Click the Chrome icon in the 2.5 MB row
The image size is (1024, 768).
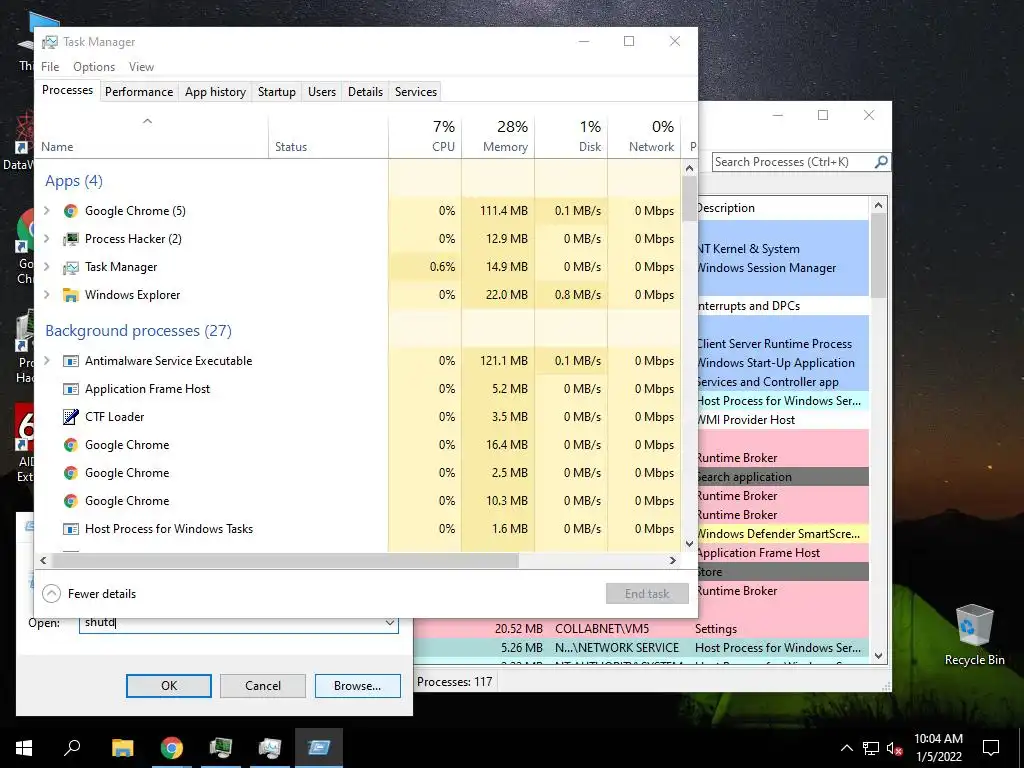71,473
